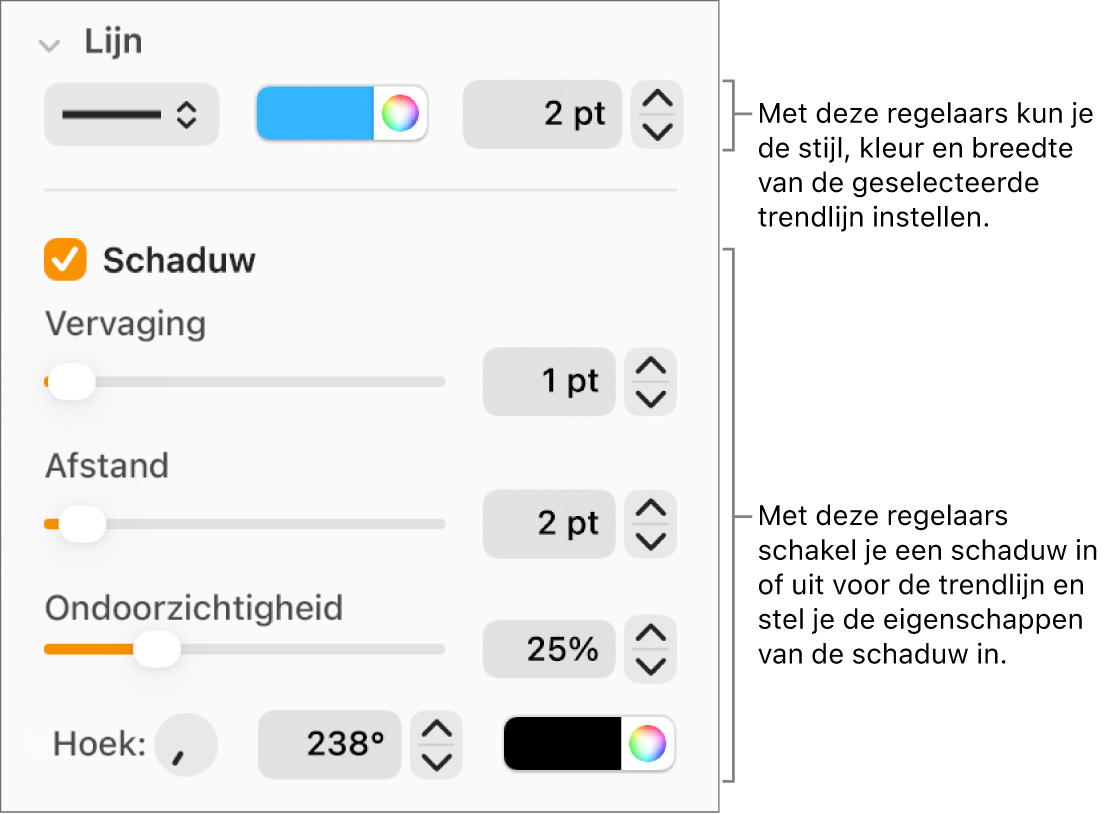1109x814 pixels.
Task: Uncheck the Schaduw checkbox
Action: (x=65, y=260)
